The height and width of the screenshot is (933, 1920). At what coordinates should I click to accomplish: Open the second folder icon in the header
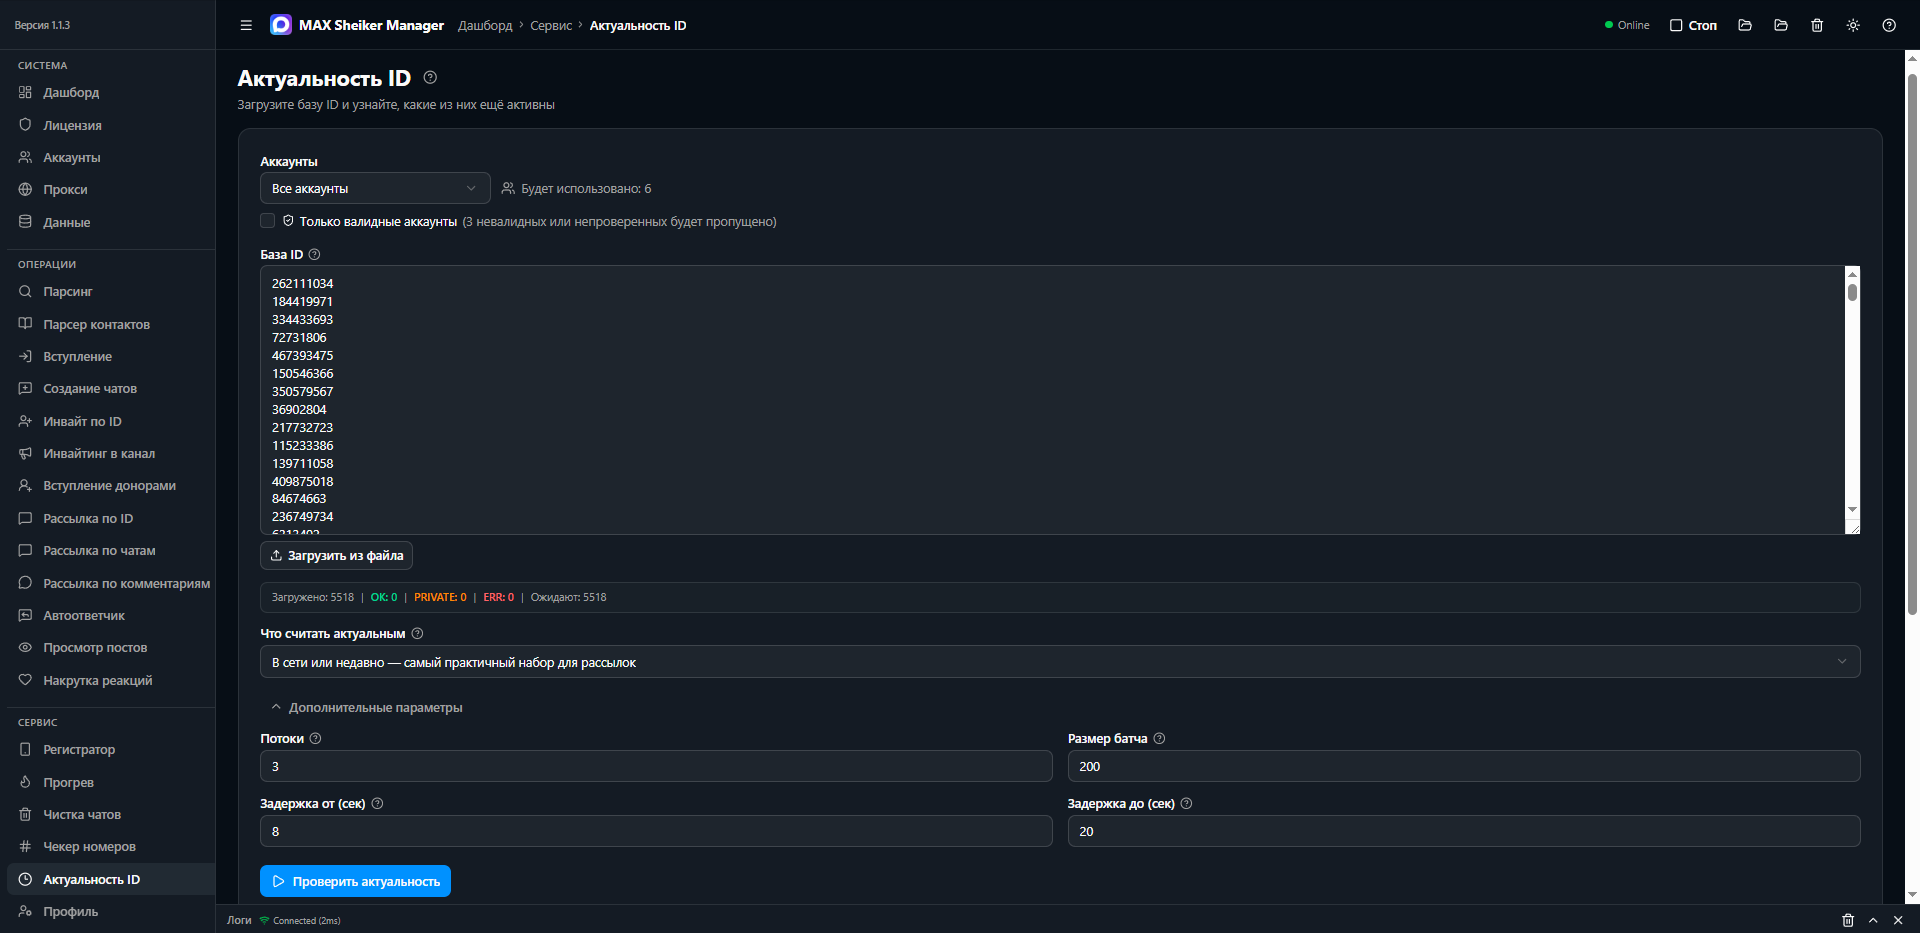click(1781, 25)
